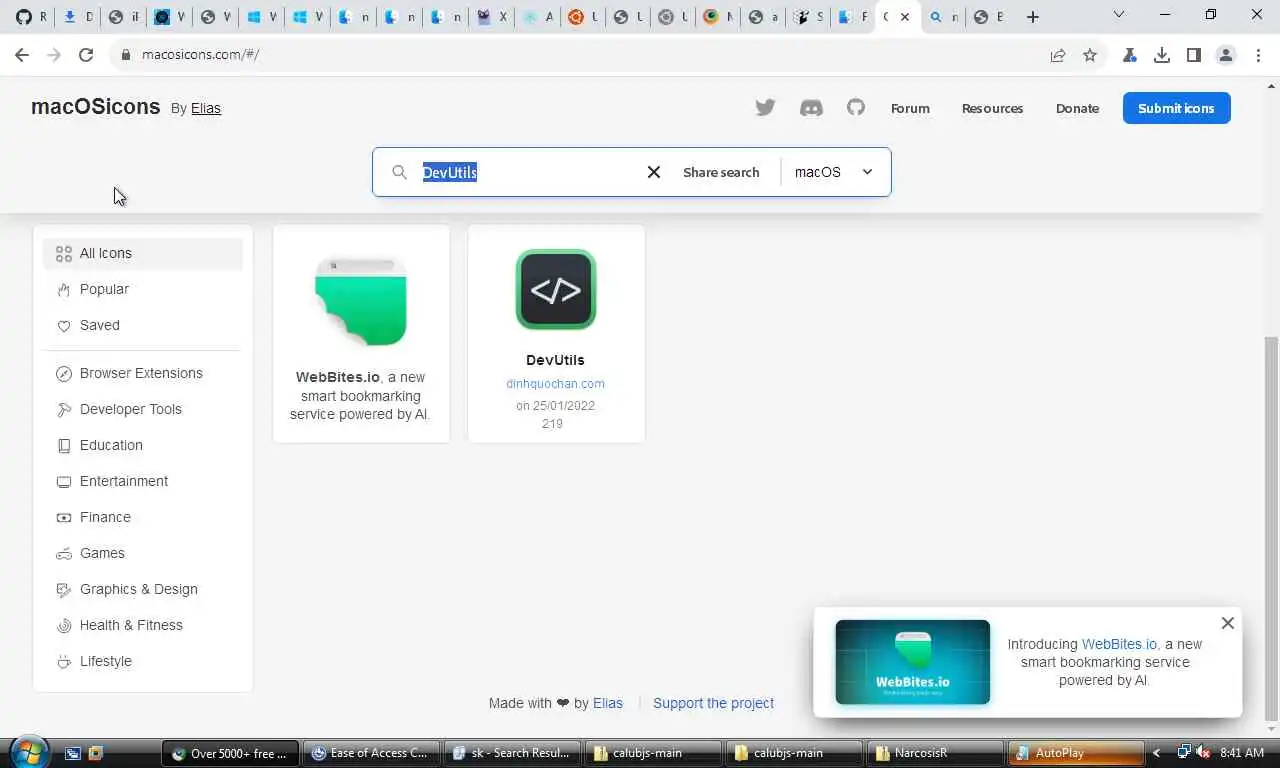This screenshot has width=1280, height=768.
Task: Open the macOS platform dropdown
Action: click(x=835, y=172)
